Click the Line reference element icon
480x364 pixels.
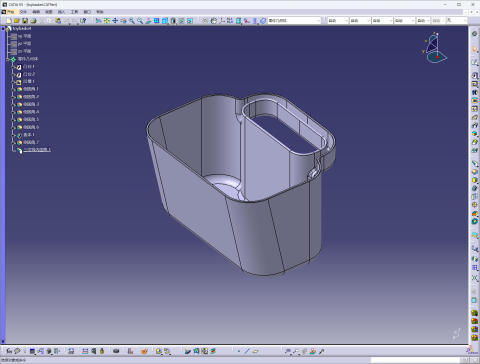pos(247,351)
